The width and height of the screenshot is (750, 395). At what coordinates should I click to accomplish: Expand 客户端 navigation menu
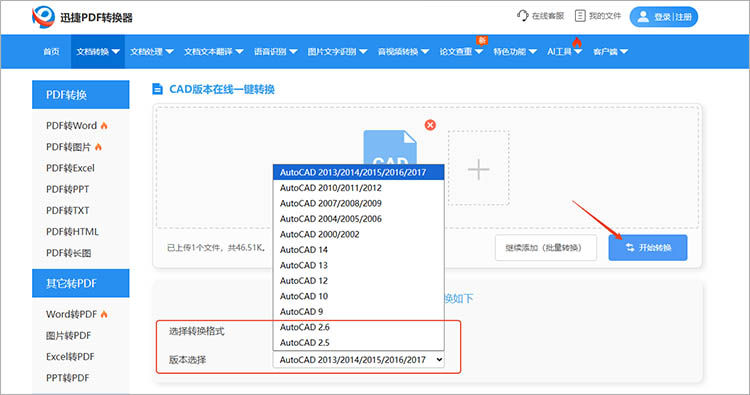610,52
